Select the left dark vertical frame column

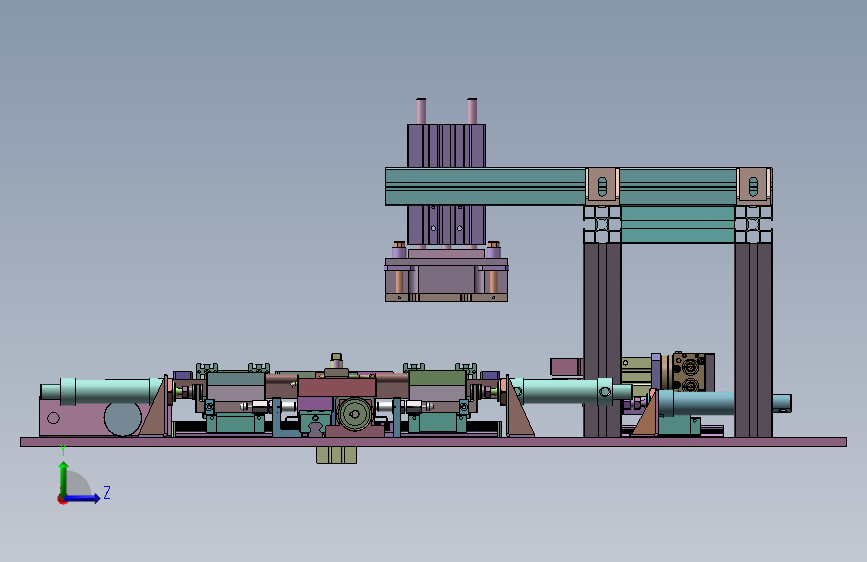tap(602, 339)
